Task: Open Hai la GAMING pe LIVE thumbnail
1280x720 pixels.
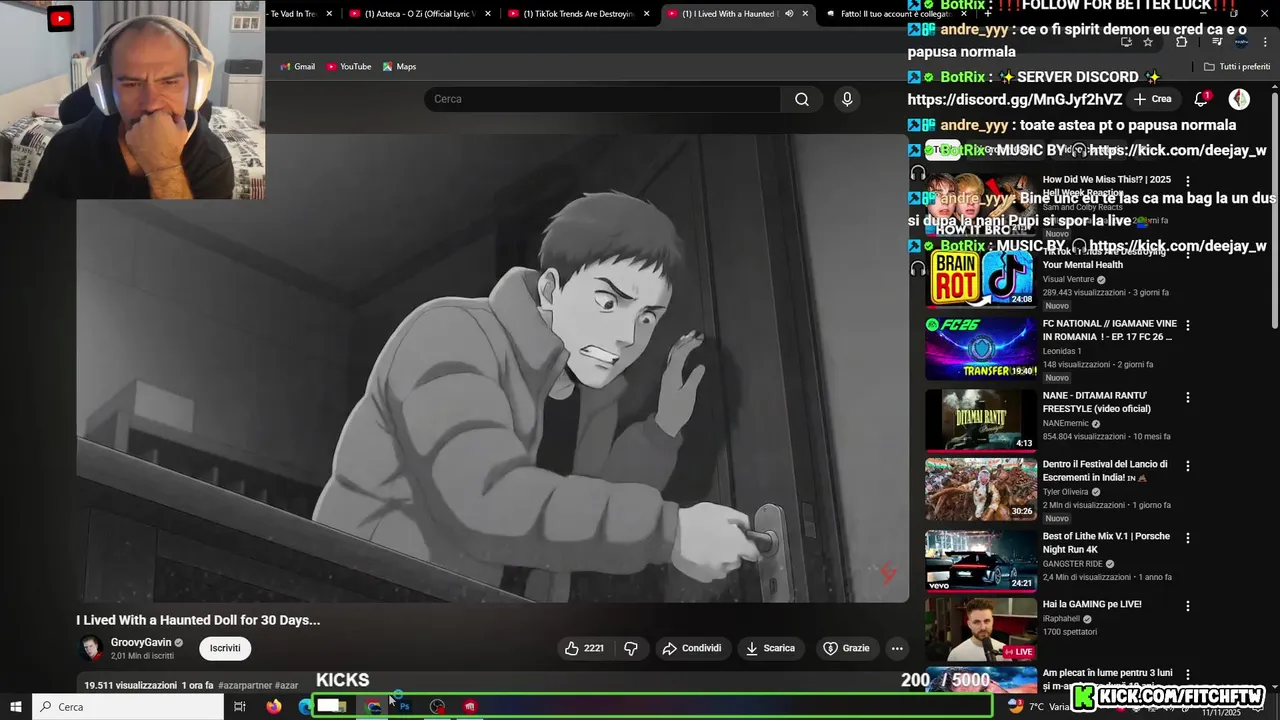Action: 981,630
